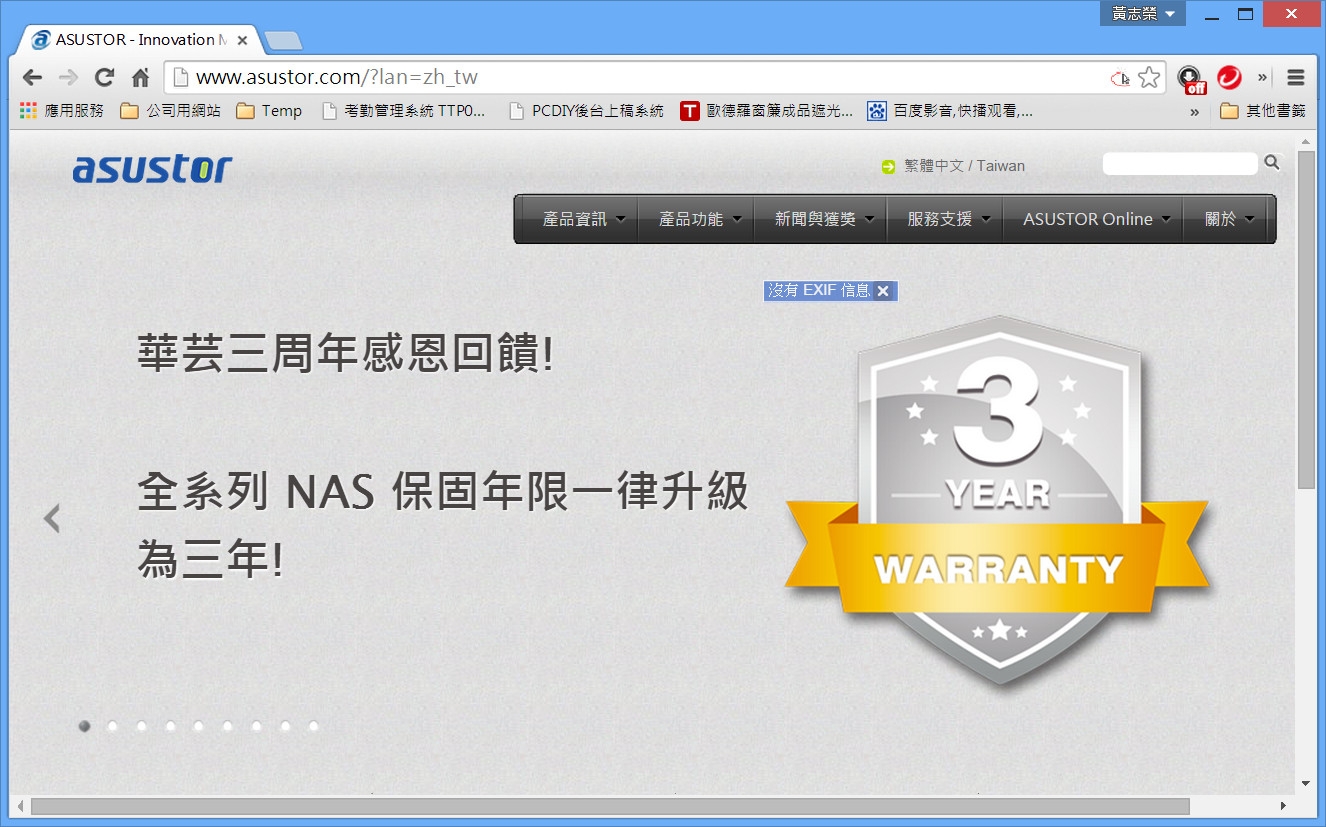The image size is (1326, 827).
Task: Open the 黃志榮 user profile dropdown
Action: coord(1143,13)
